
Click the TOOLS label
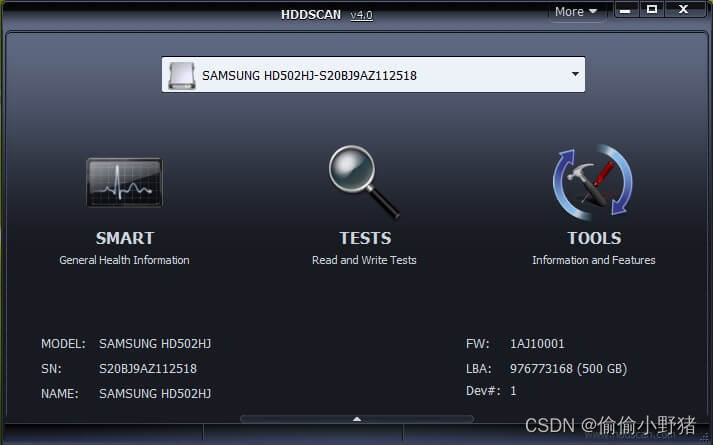[594, 238]
